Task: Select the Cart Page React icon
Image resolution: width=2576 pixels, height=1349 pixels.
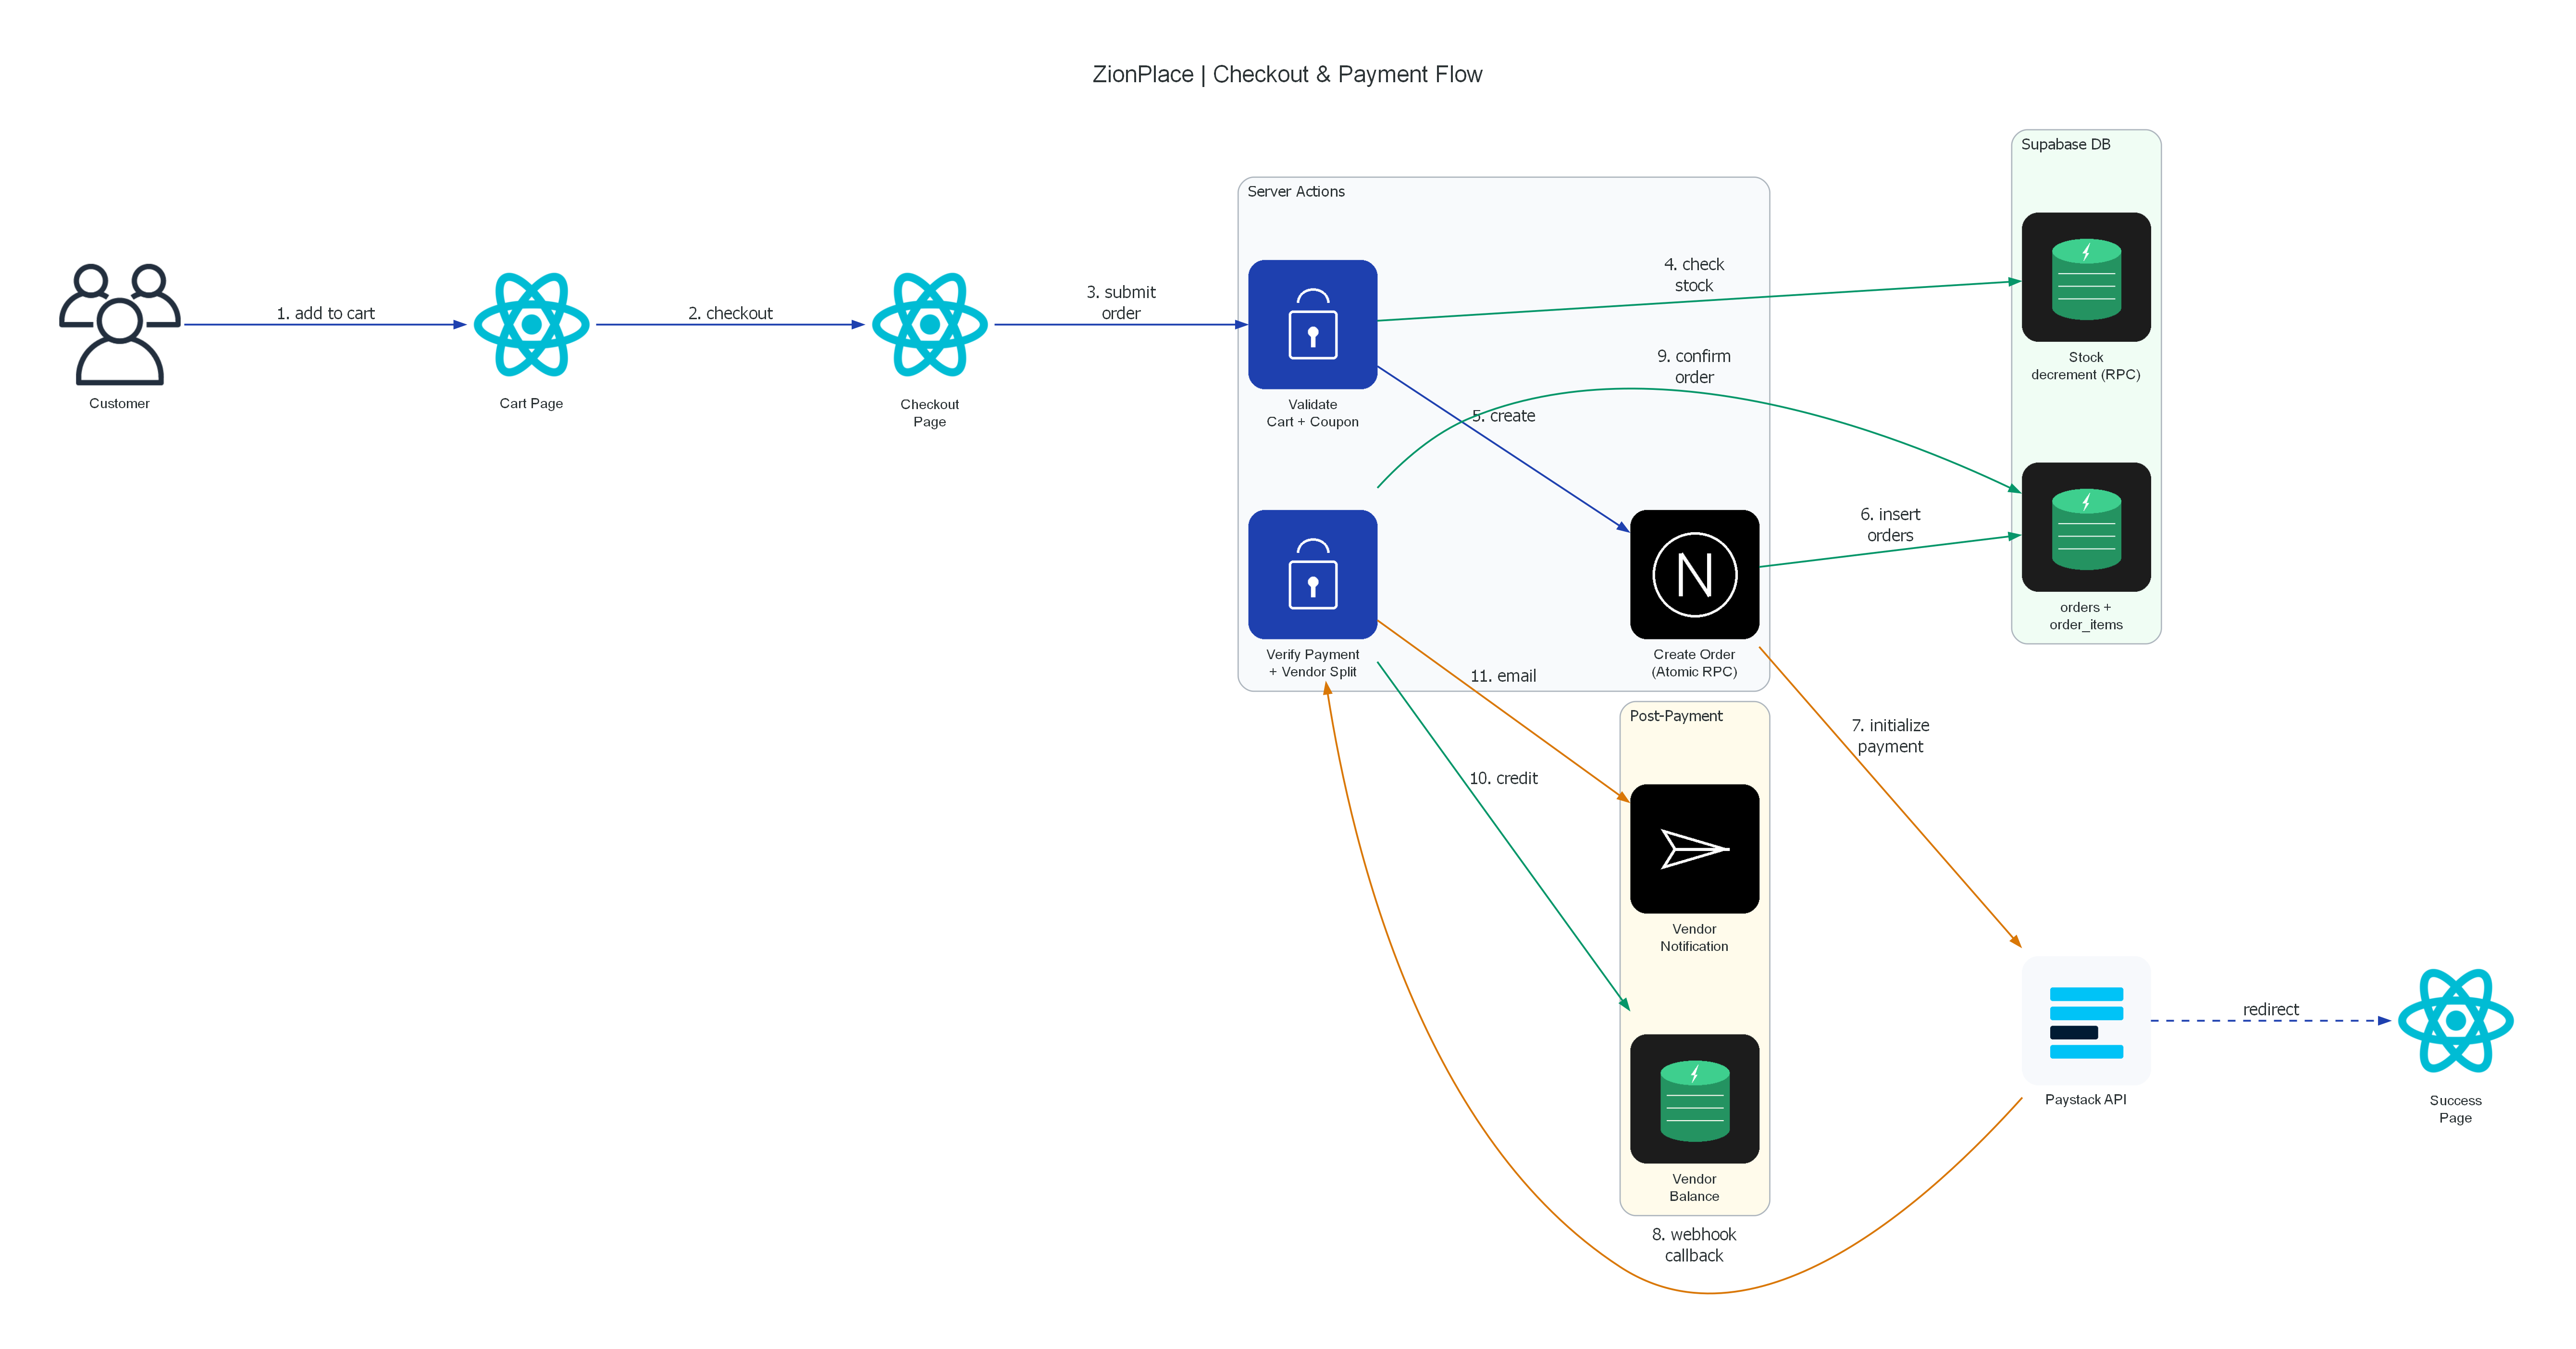Action: [531, 324]
